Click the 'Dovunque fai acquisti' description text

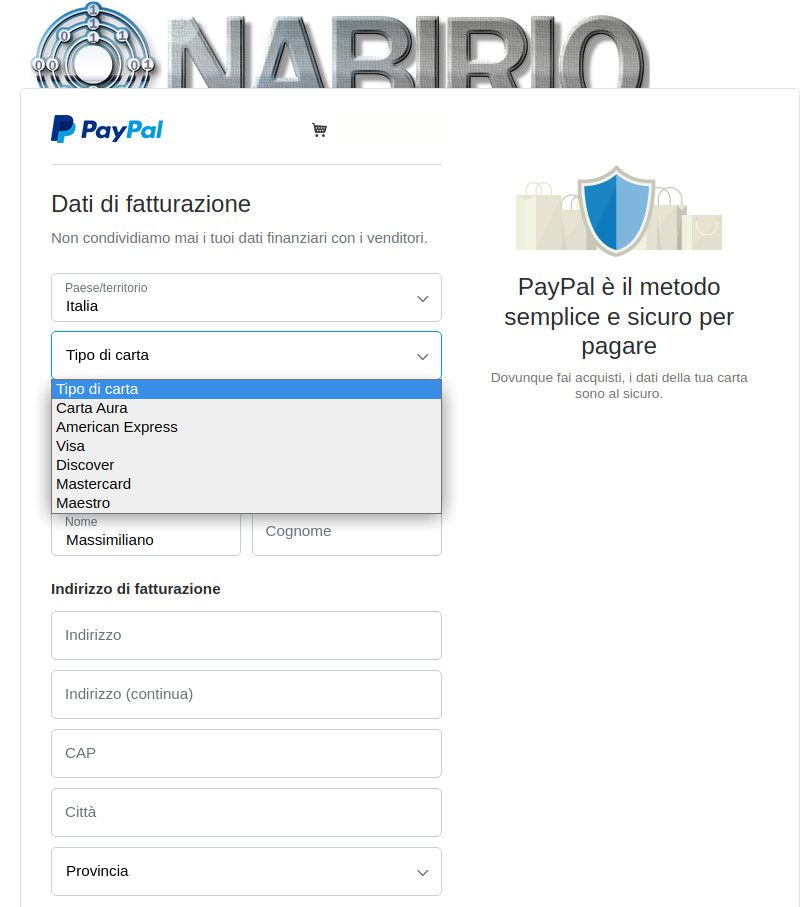click(619, 386)
